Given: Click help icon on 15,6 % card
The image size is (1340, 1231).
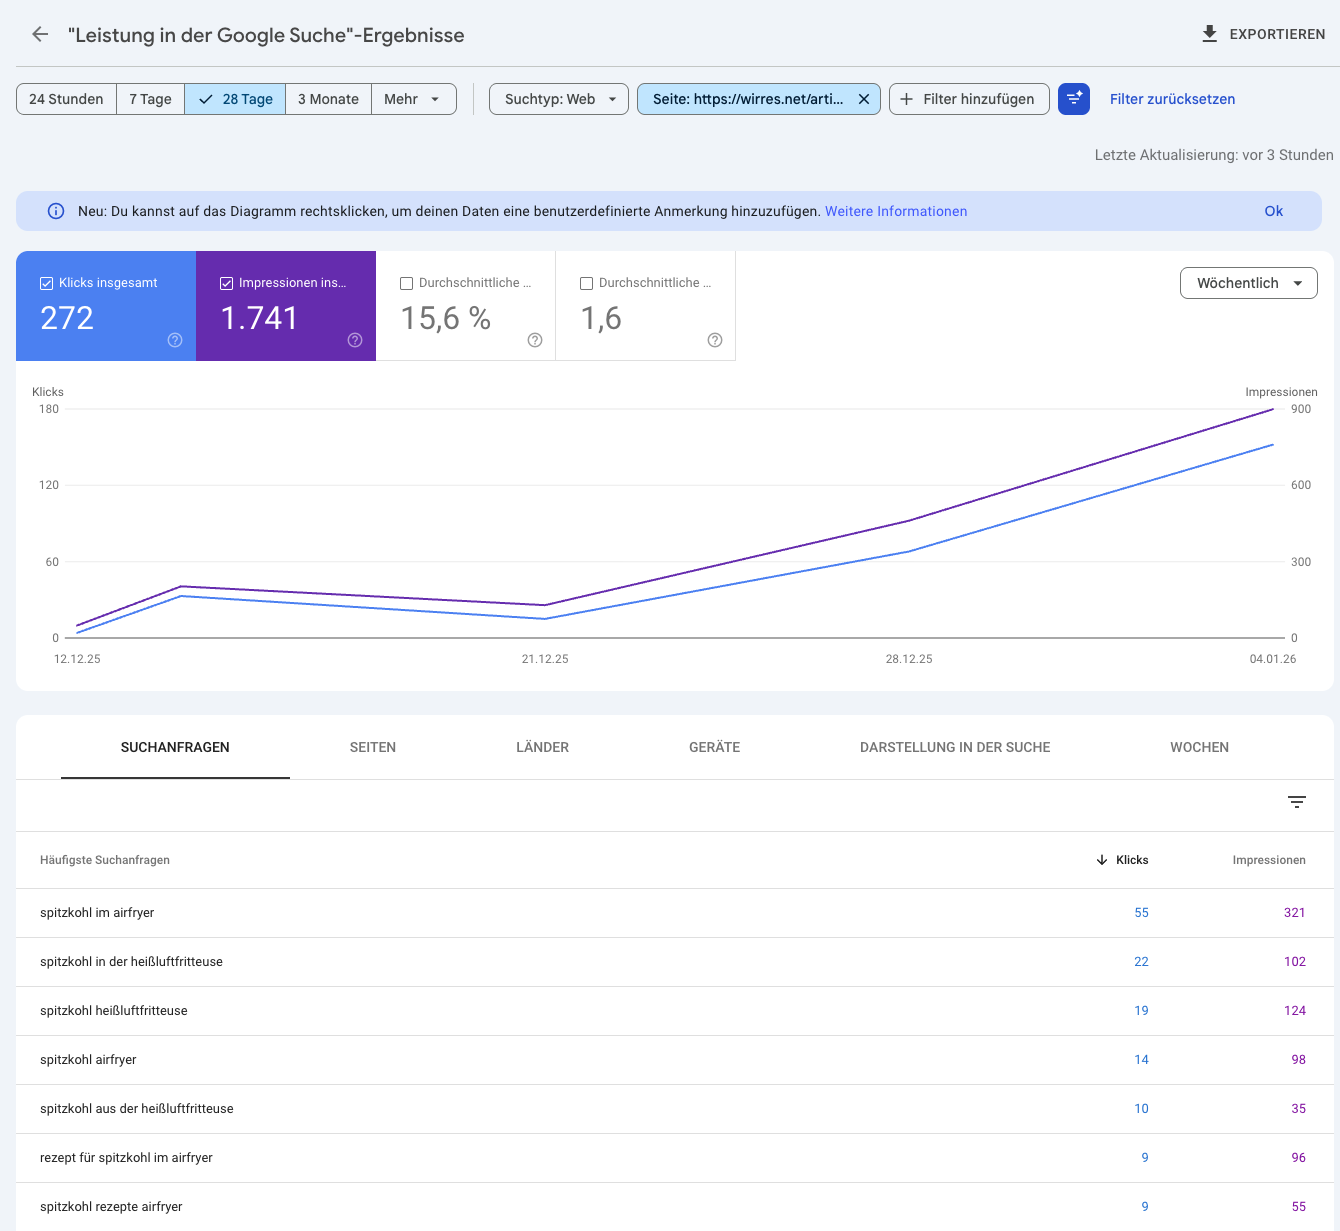Looking at the screenshot, I should tap(535, 340).
